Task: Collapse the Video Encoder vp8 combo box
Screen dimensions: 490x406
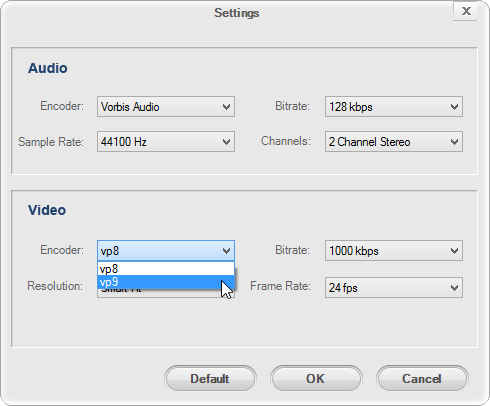Action: tap(166, 251)
